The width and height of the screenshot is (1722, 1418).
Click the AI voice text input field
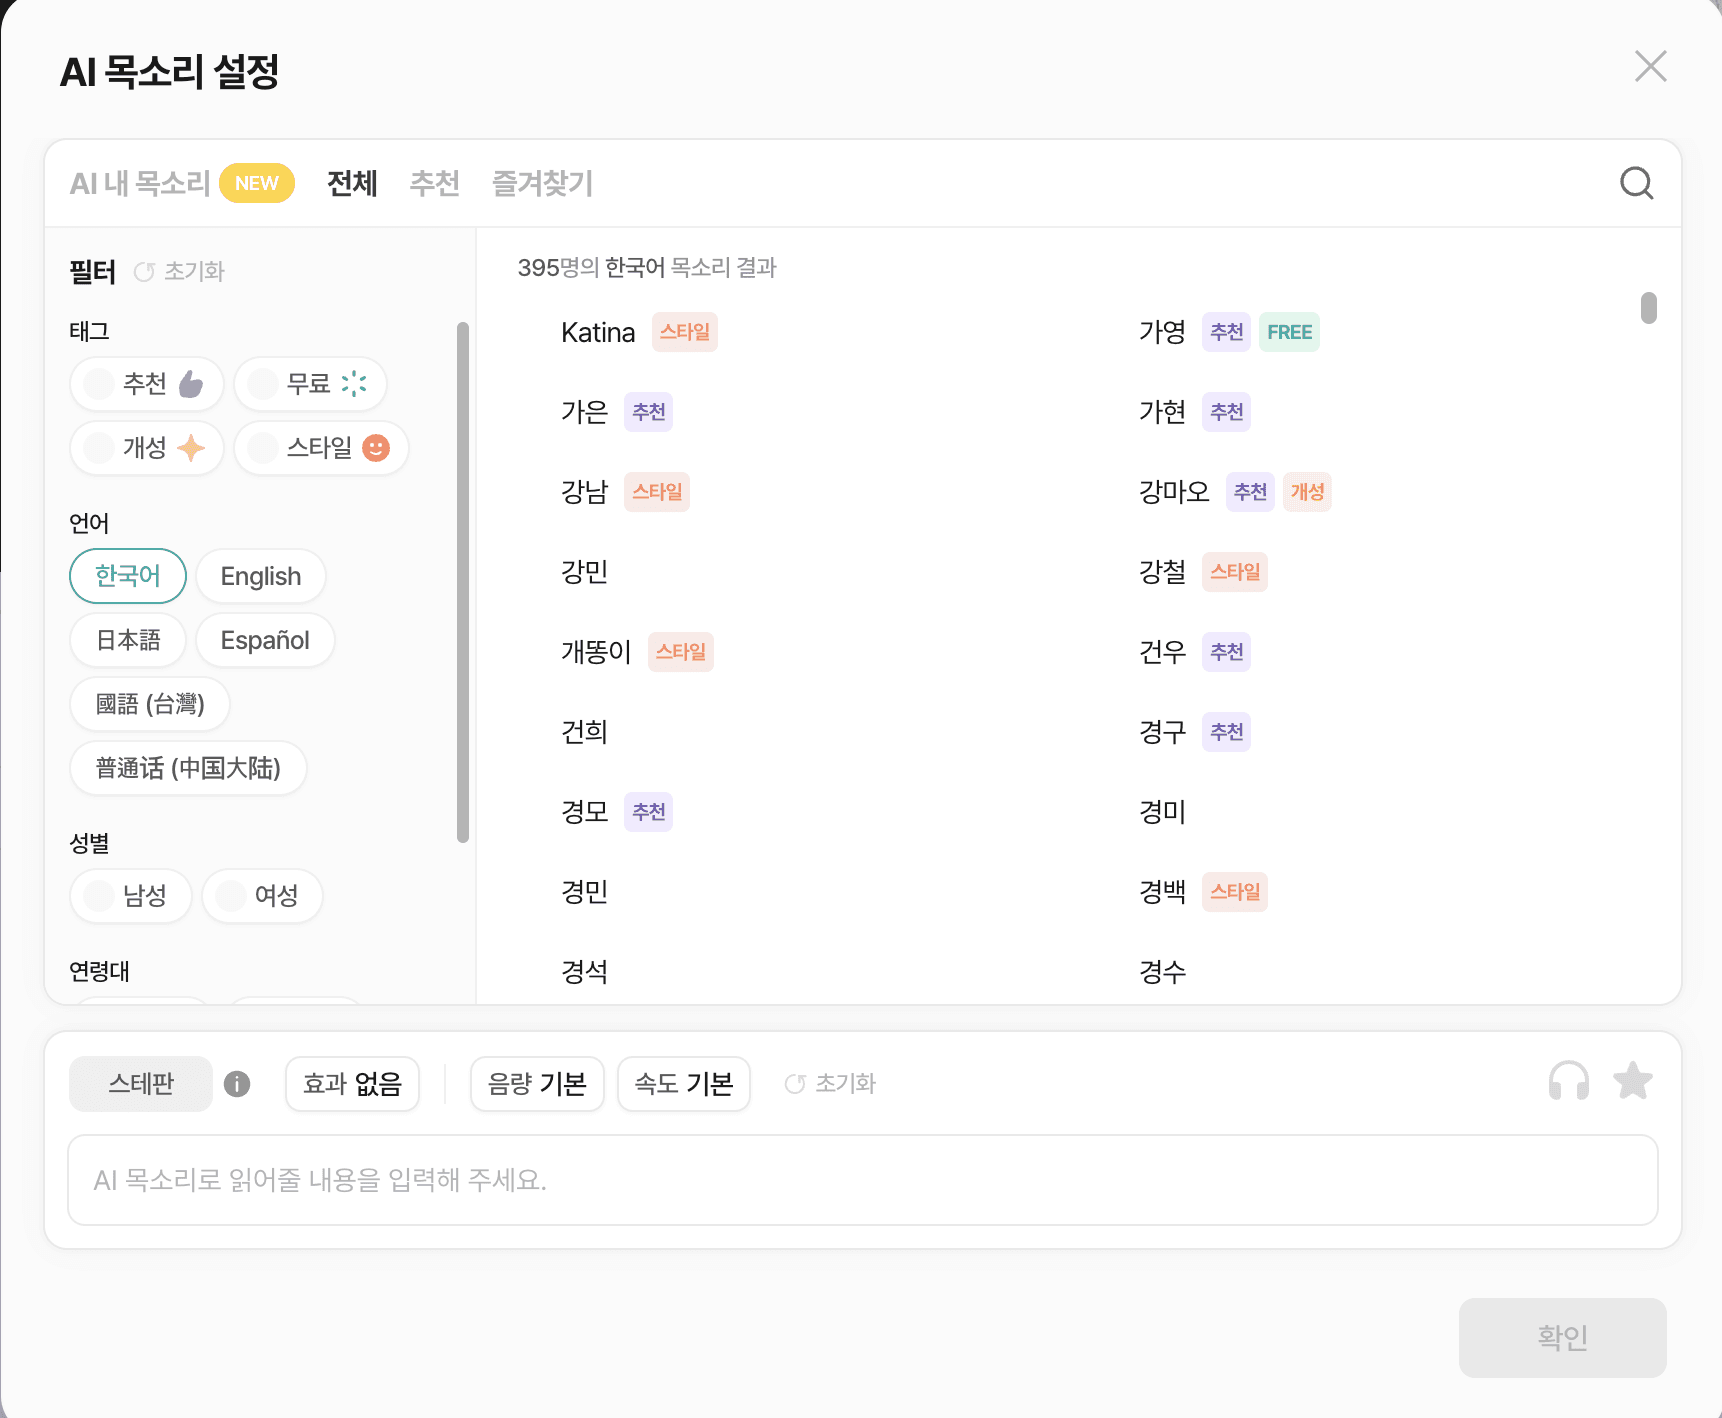[862, 1180]
